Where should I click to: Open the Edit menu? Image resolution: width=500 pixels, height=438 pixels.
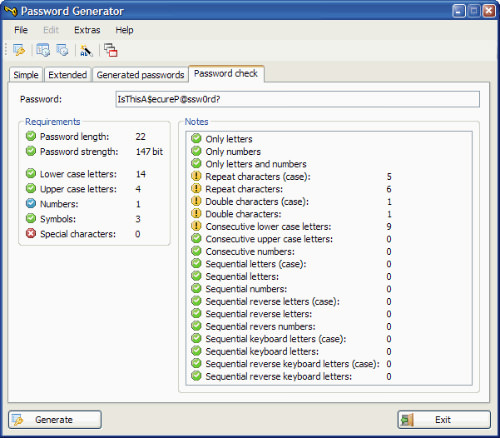coord(51,30)
